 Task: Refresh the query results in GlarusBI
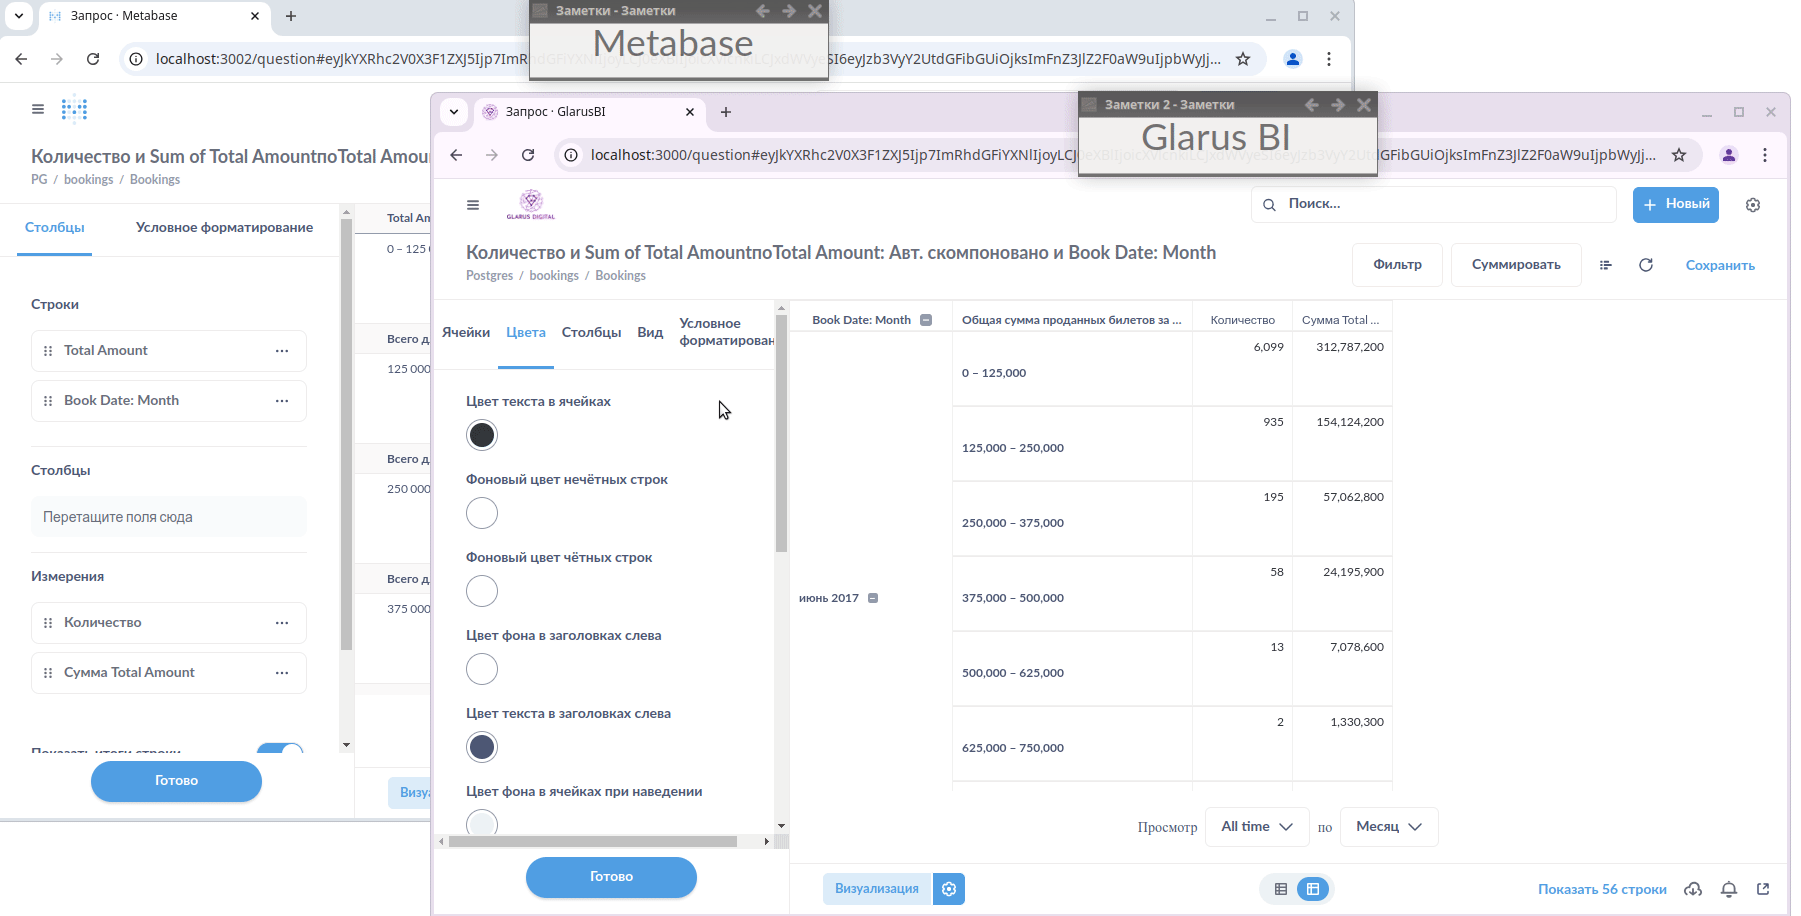pyautogui.click(x=1645, y=265)
